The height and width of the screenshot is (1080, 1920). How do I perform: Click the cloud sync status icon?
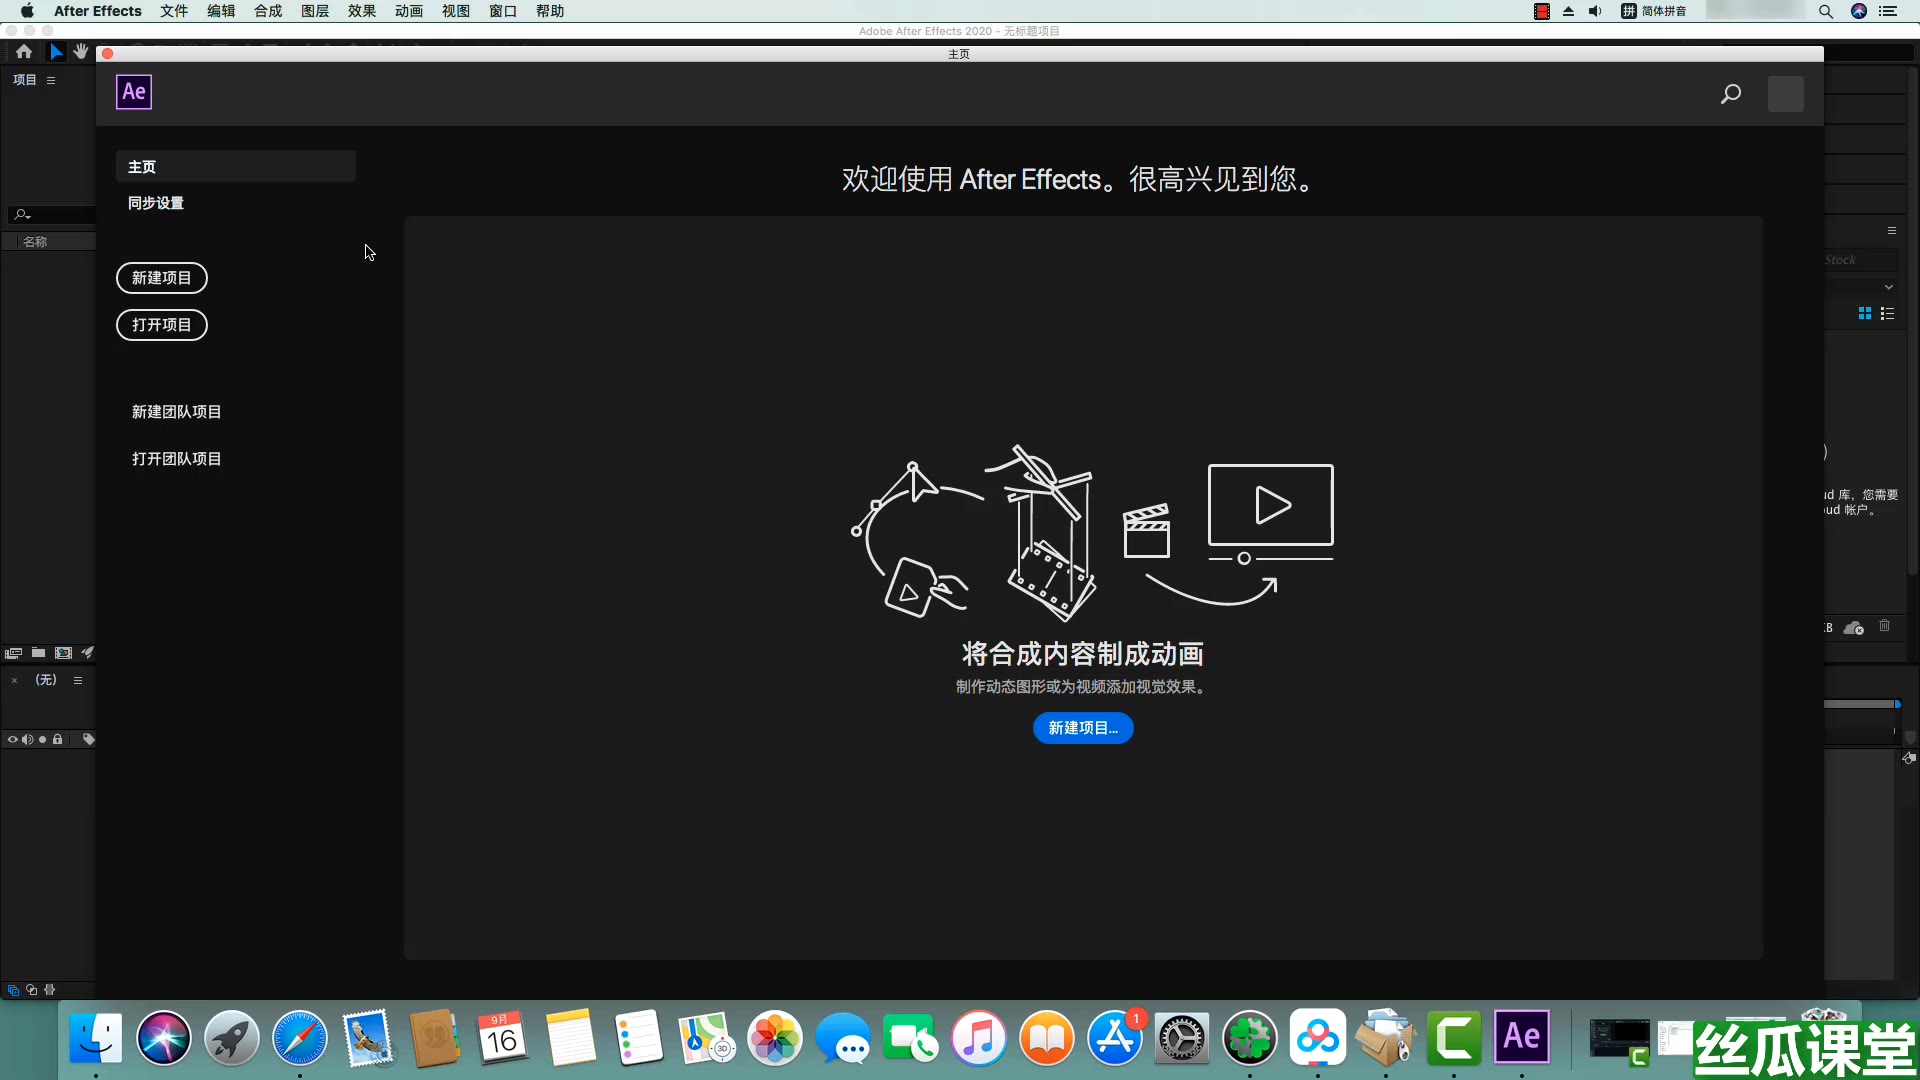click(x=1854, y=628)
